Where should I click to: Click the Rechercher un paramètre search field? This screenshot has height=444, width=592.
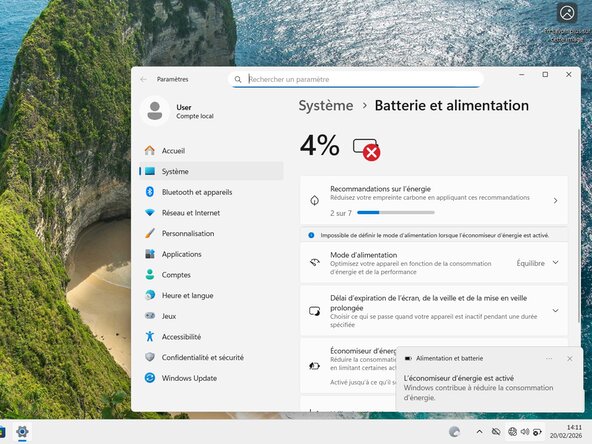[x=356, y=79]
